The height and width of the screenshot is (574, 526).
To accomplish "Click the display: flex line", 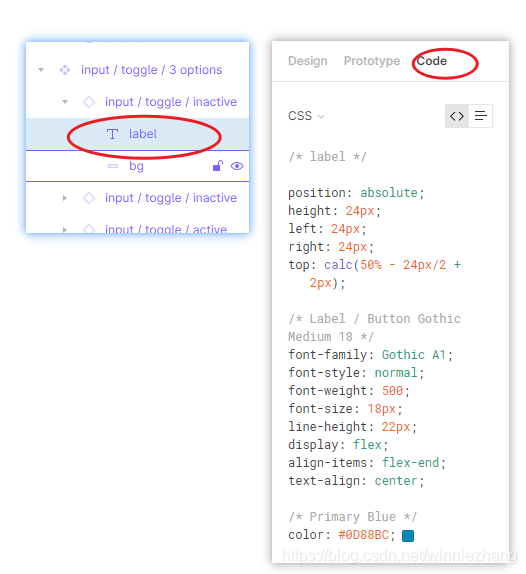I will click(338, 445).
